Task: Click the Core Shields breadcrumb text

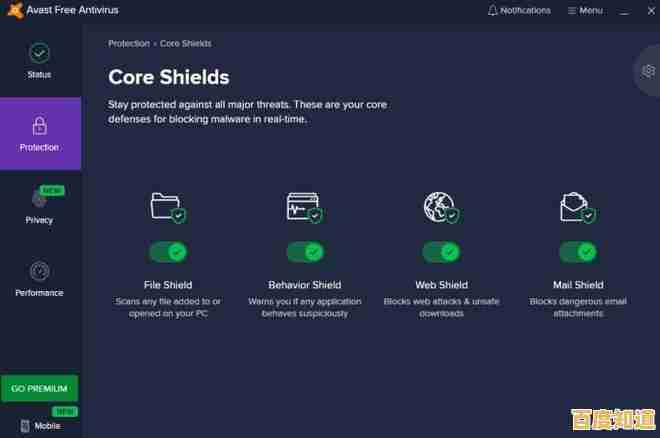Action: point(185,44)
